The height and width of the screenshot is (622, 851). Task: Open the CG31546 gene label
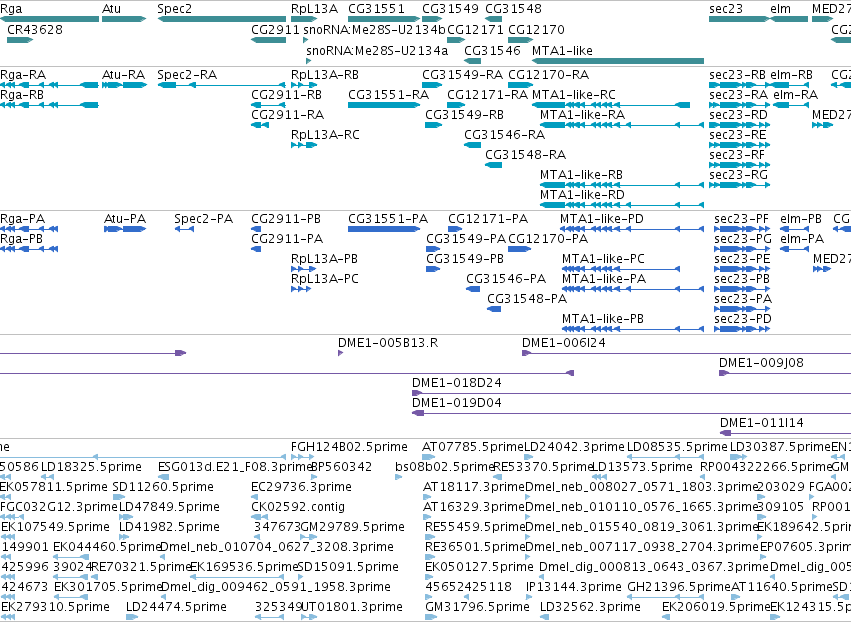[x=492, y=51]
